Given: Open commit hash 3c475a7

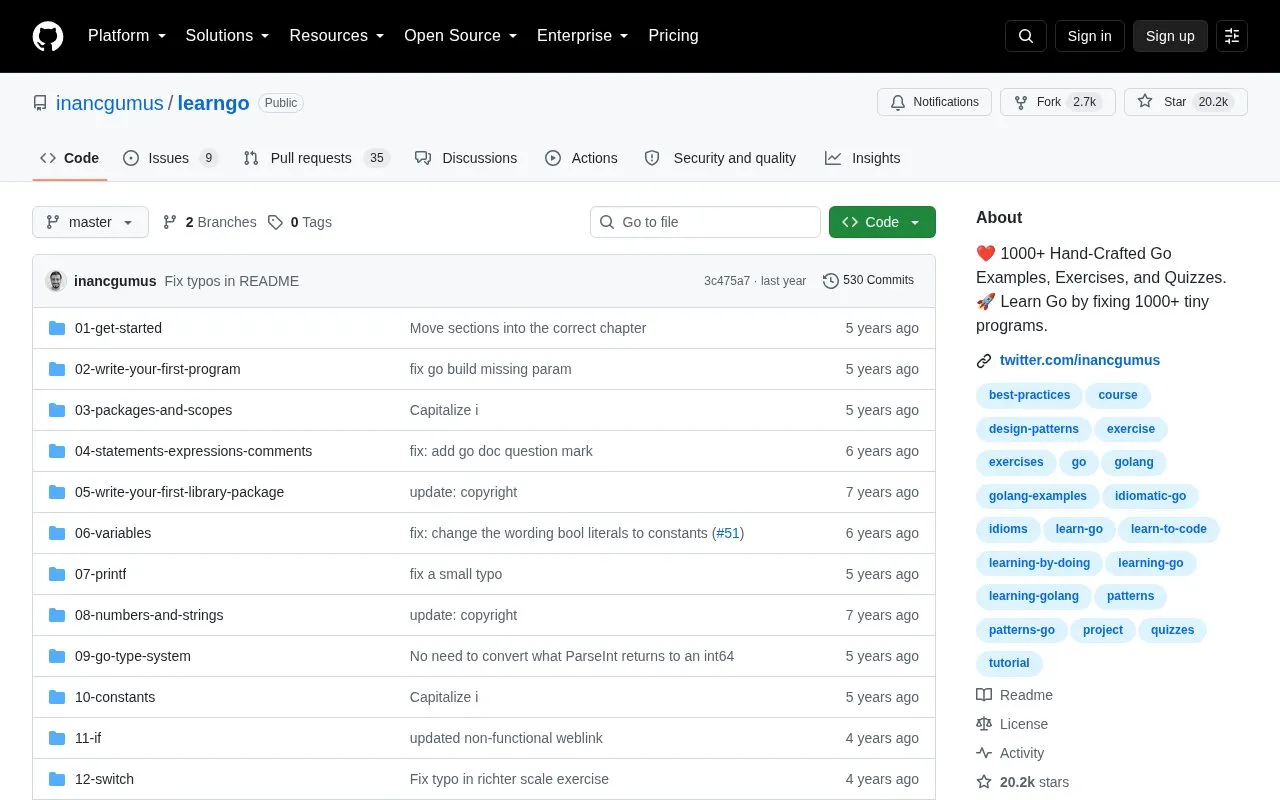Looking at the screenshot, I should (x=727, y=281).
